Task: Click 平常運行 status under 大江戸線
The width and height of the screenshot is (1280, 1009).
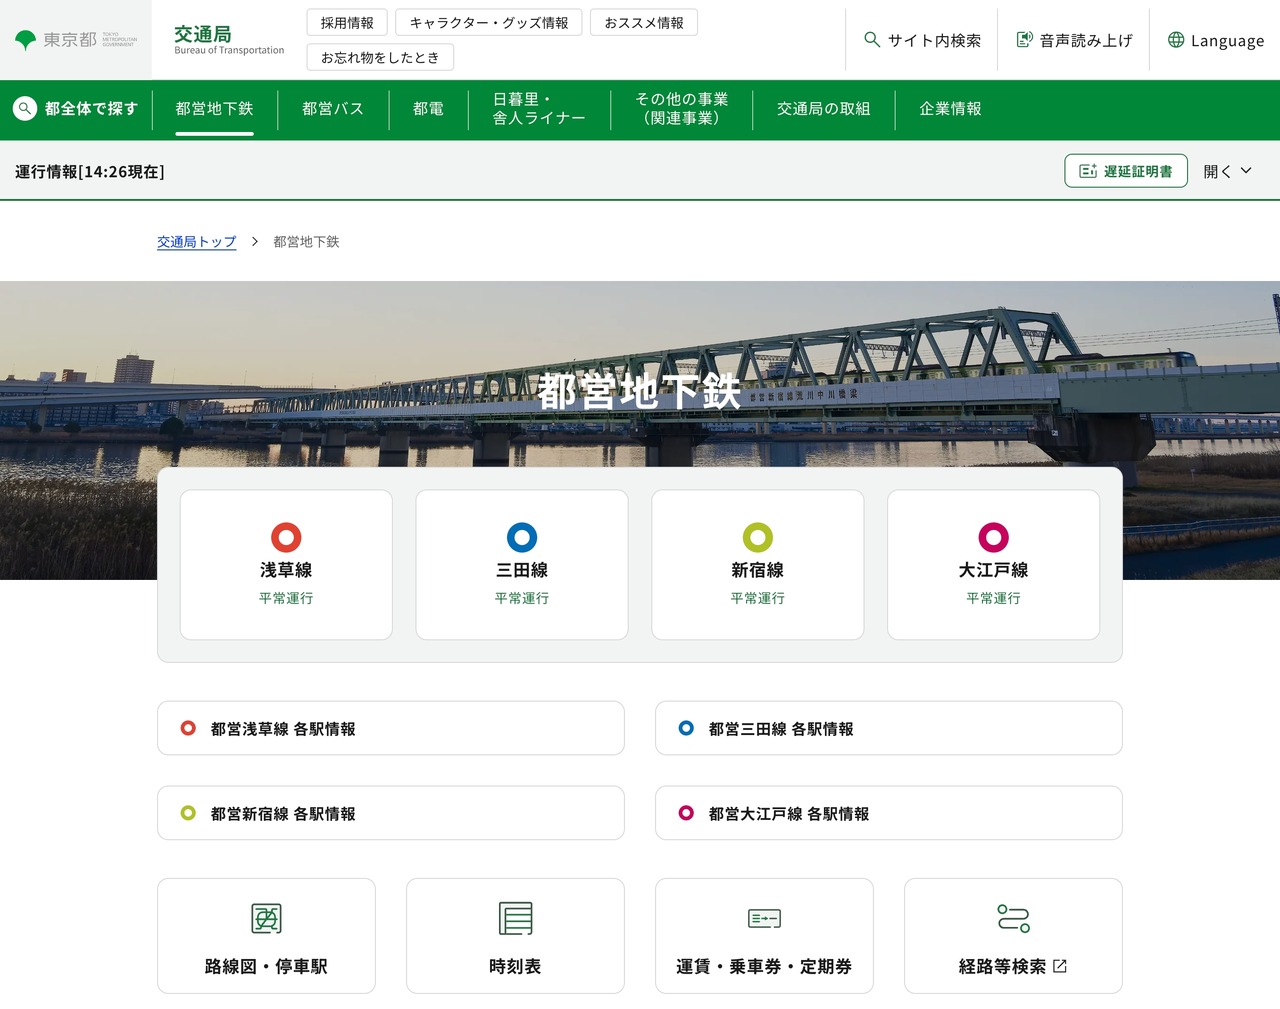Action: (x=993, y=598)
